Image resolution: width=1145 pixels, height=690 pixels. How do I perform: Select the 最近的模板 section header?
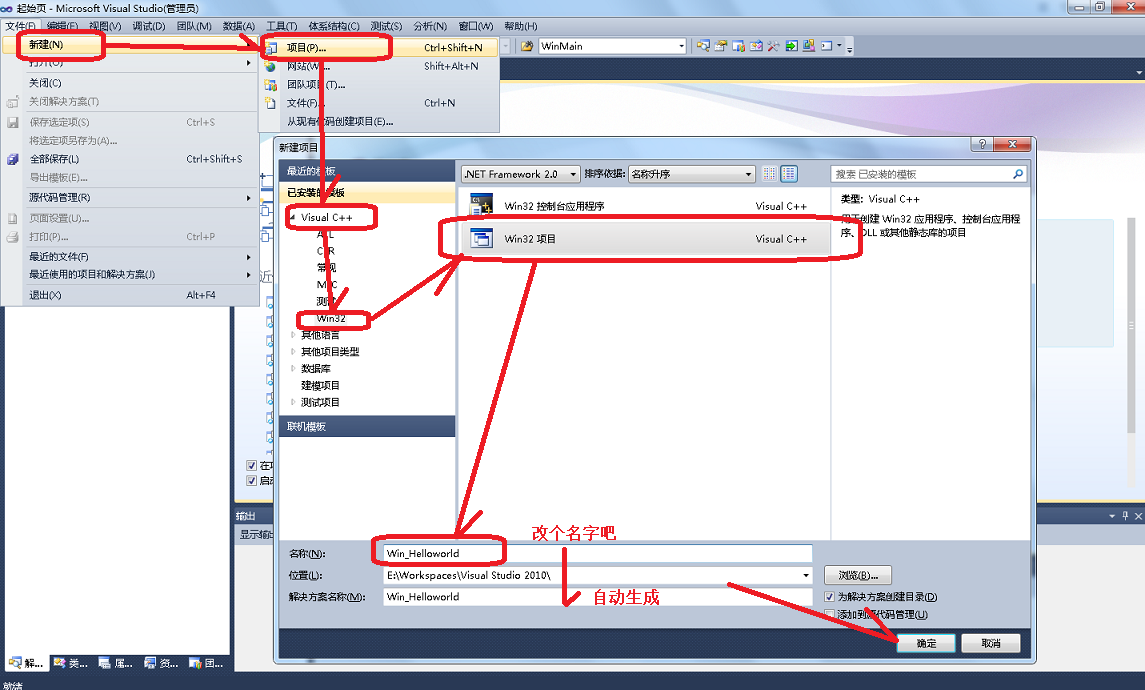tap(367, 171)
